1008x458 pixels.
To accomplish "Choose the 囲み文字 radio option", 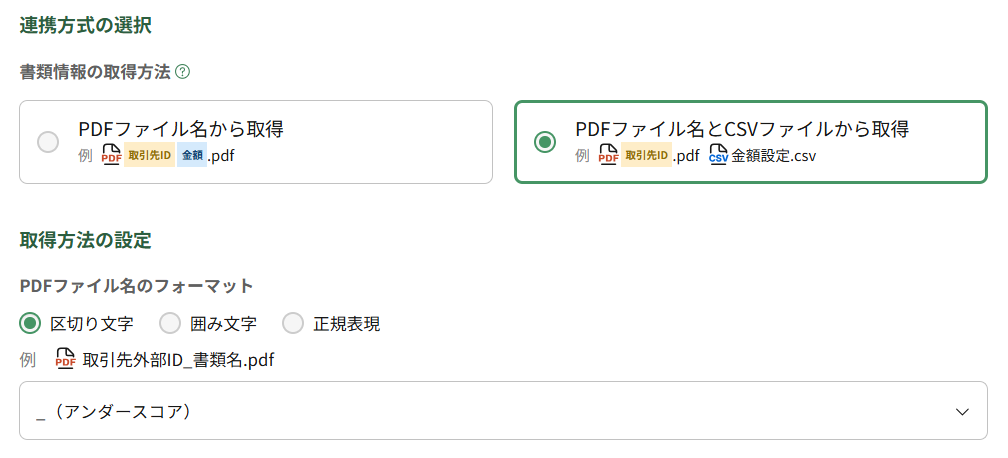I will [x=170, y=323].
